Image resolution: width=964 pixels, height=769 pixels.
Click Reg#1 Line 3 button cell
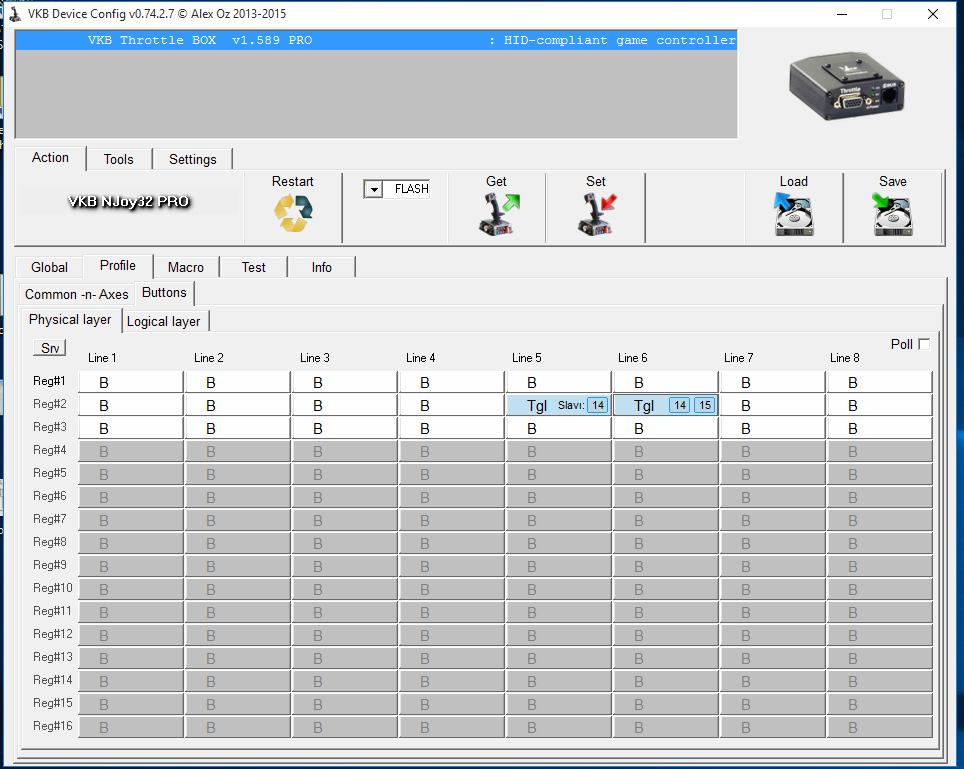344,382
